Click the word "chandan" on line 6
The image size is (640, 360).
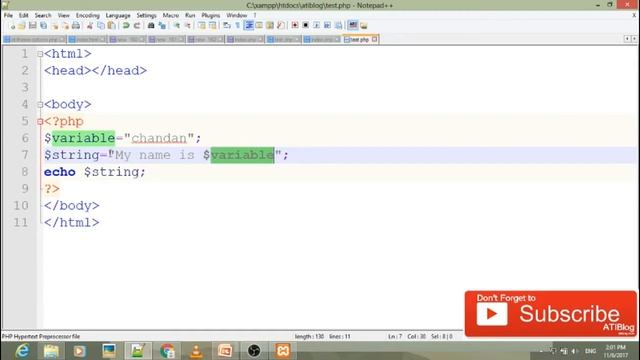159,138
